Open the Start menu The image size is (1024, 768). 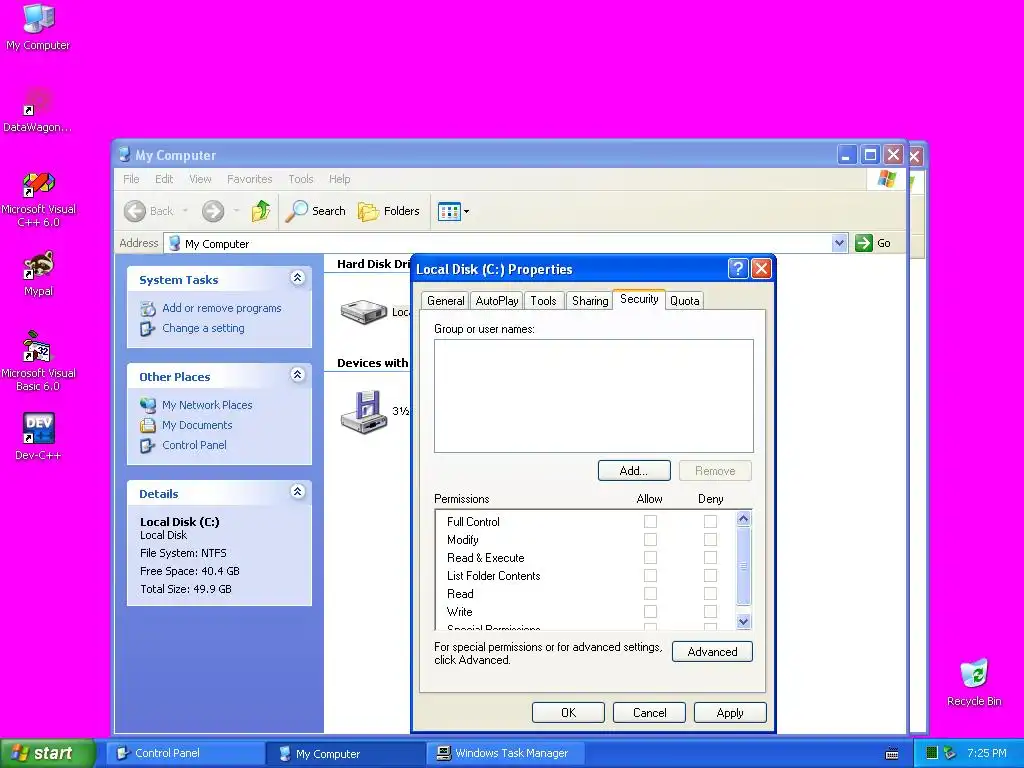pos(47,753)
